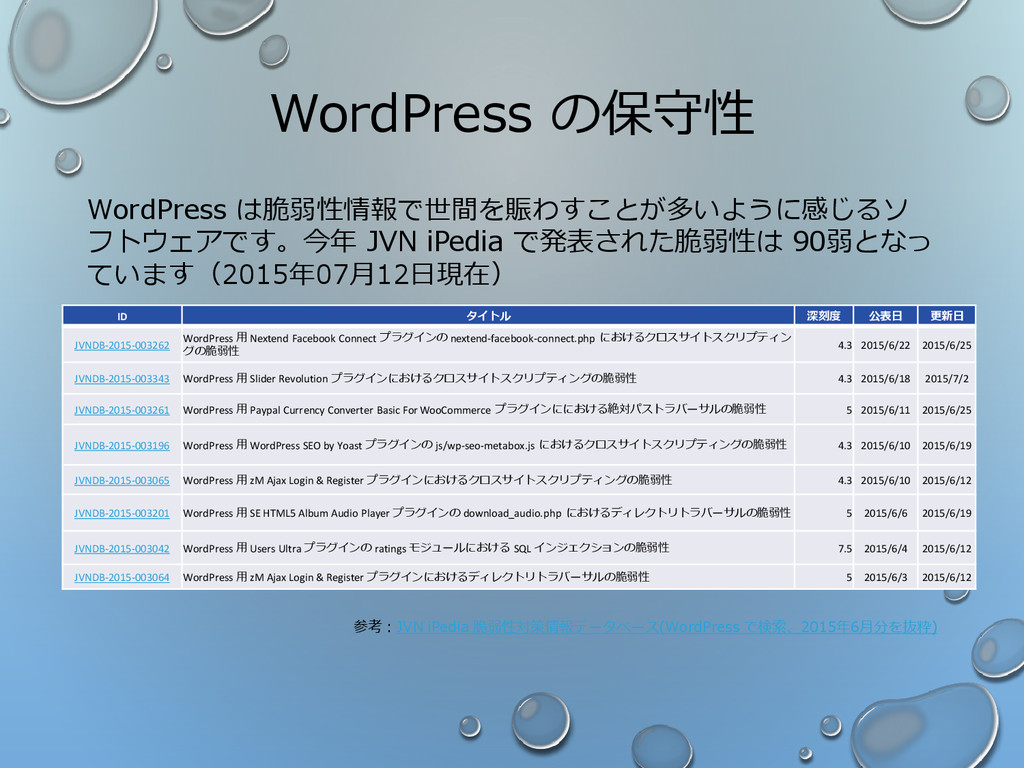Click publish date 2015/6/3
This screenshot has width=1024, height=768.
tap(886, 577)
